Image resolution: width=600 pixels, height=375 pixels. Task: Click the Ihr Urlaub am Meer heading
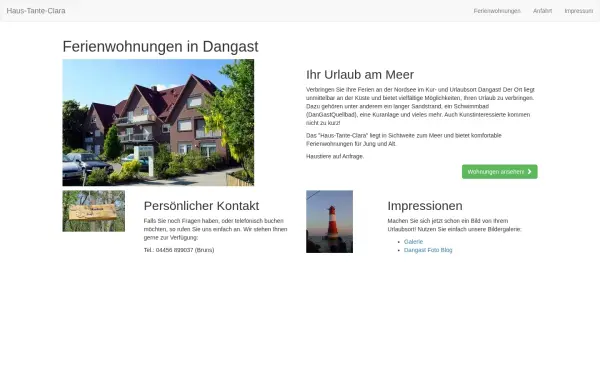[360, 75]
